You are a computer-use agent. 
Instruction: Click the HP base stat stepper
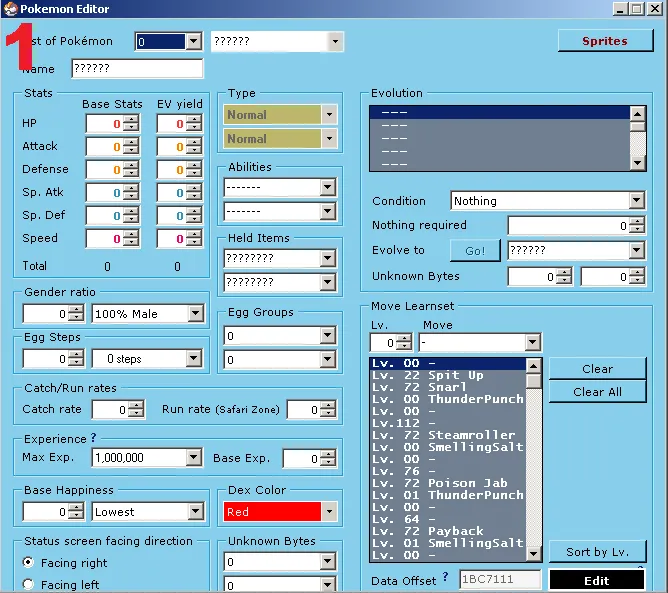point(131,124)
